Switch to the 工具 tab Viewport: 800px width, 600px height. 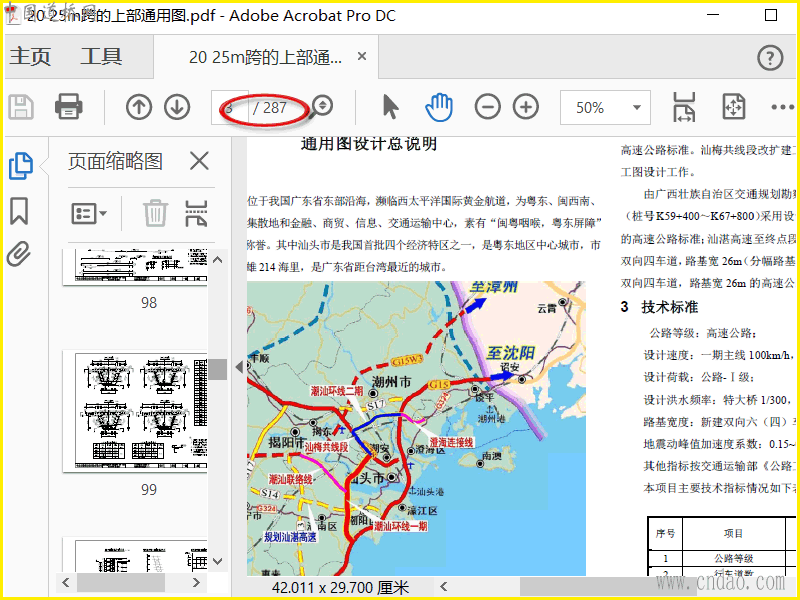click(101, 56)
